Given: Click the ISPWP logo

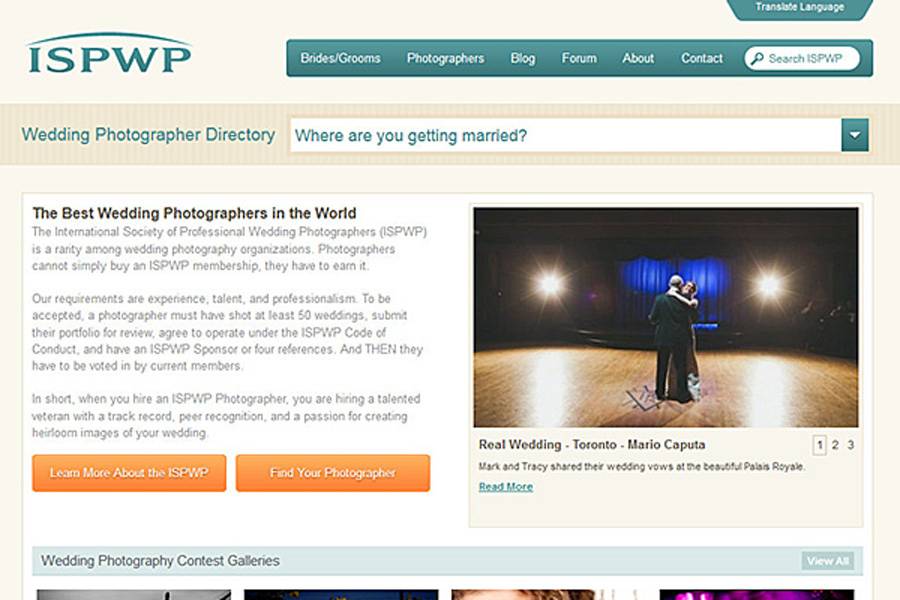Looking at the screenshot, I should (108, 53).
